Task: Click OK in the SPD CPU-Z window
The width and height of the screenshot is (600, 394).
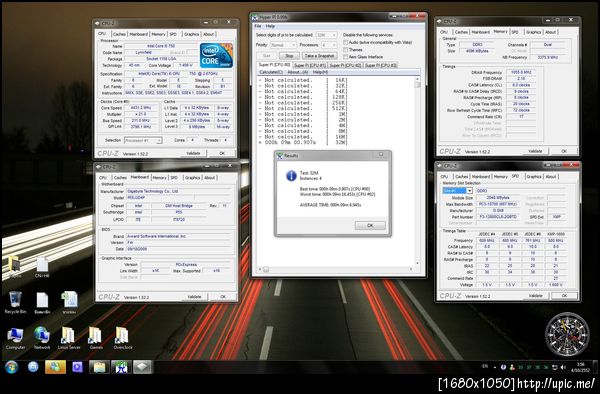Action: [x=564, y=295]
